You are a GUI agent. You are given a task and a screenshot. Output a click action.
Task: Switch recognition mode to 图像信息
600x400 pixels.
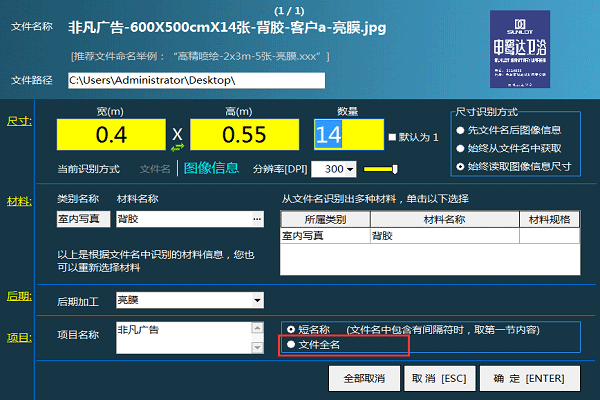pos(211,168)
